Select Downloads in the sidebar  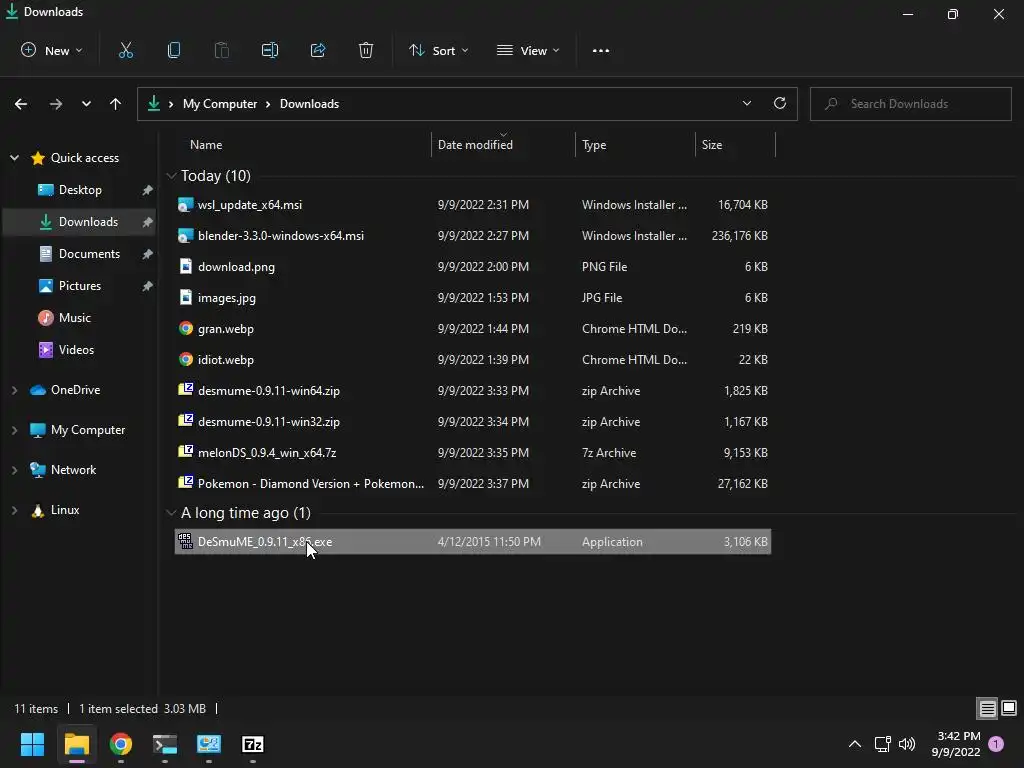[x=80, y=222]
